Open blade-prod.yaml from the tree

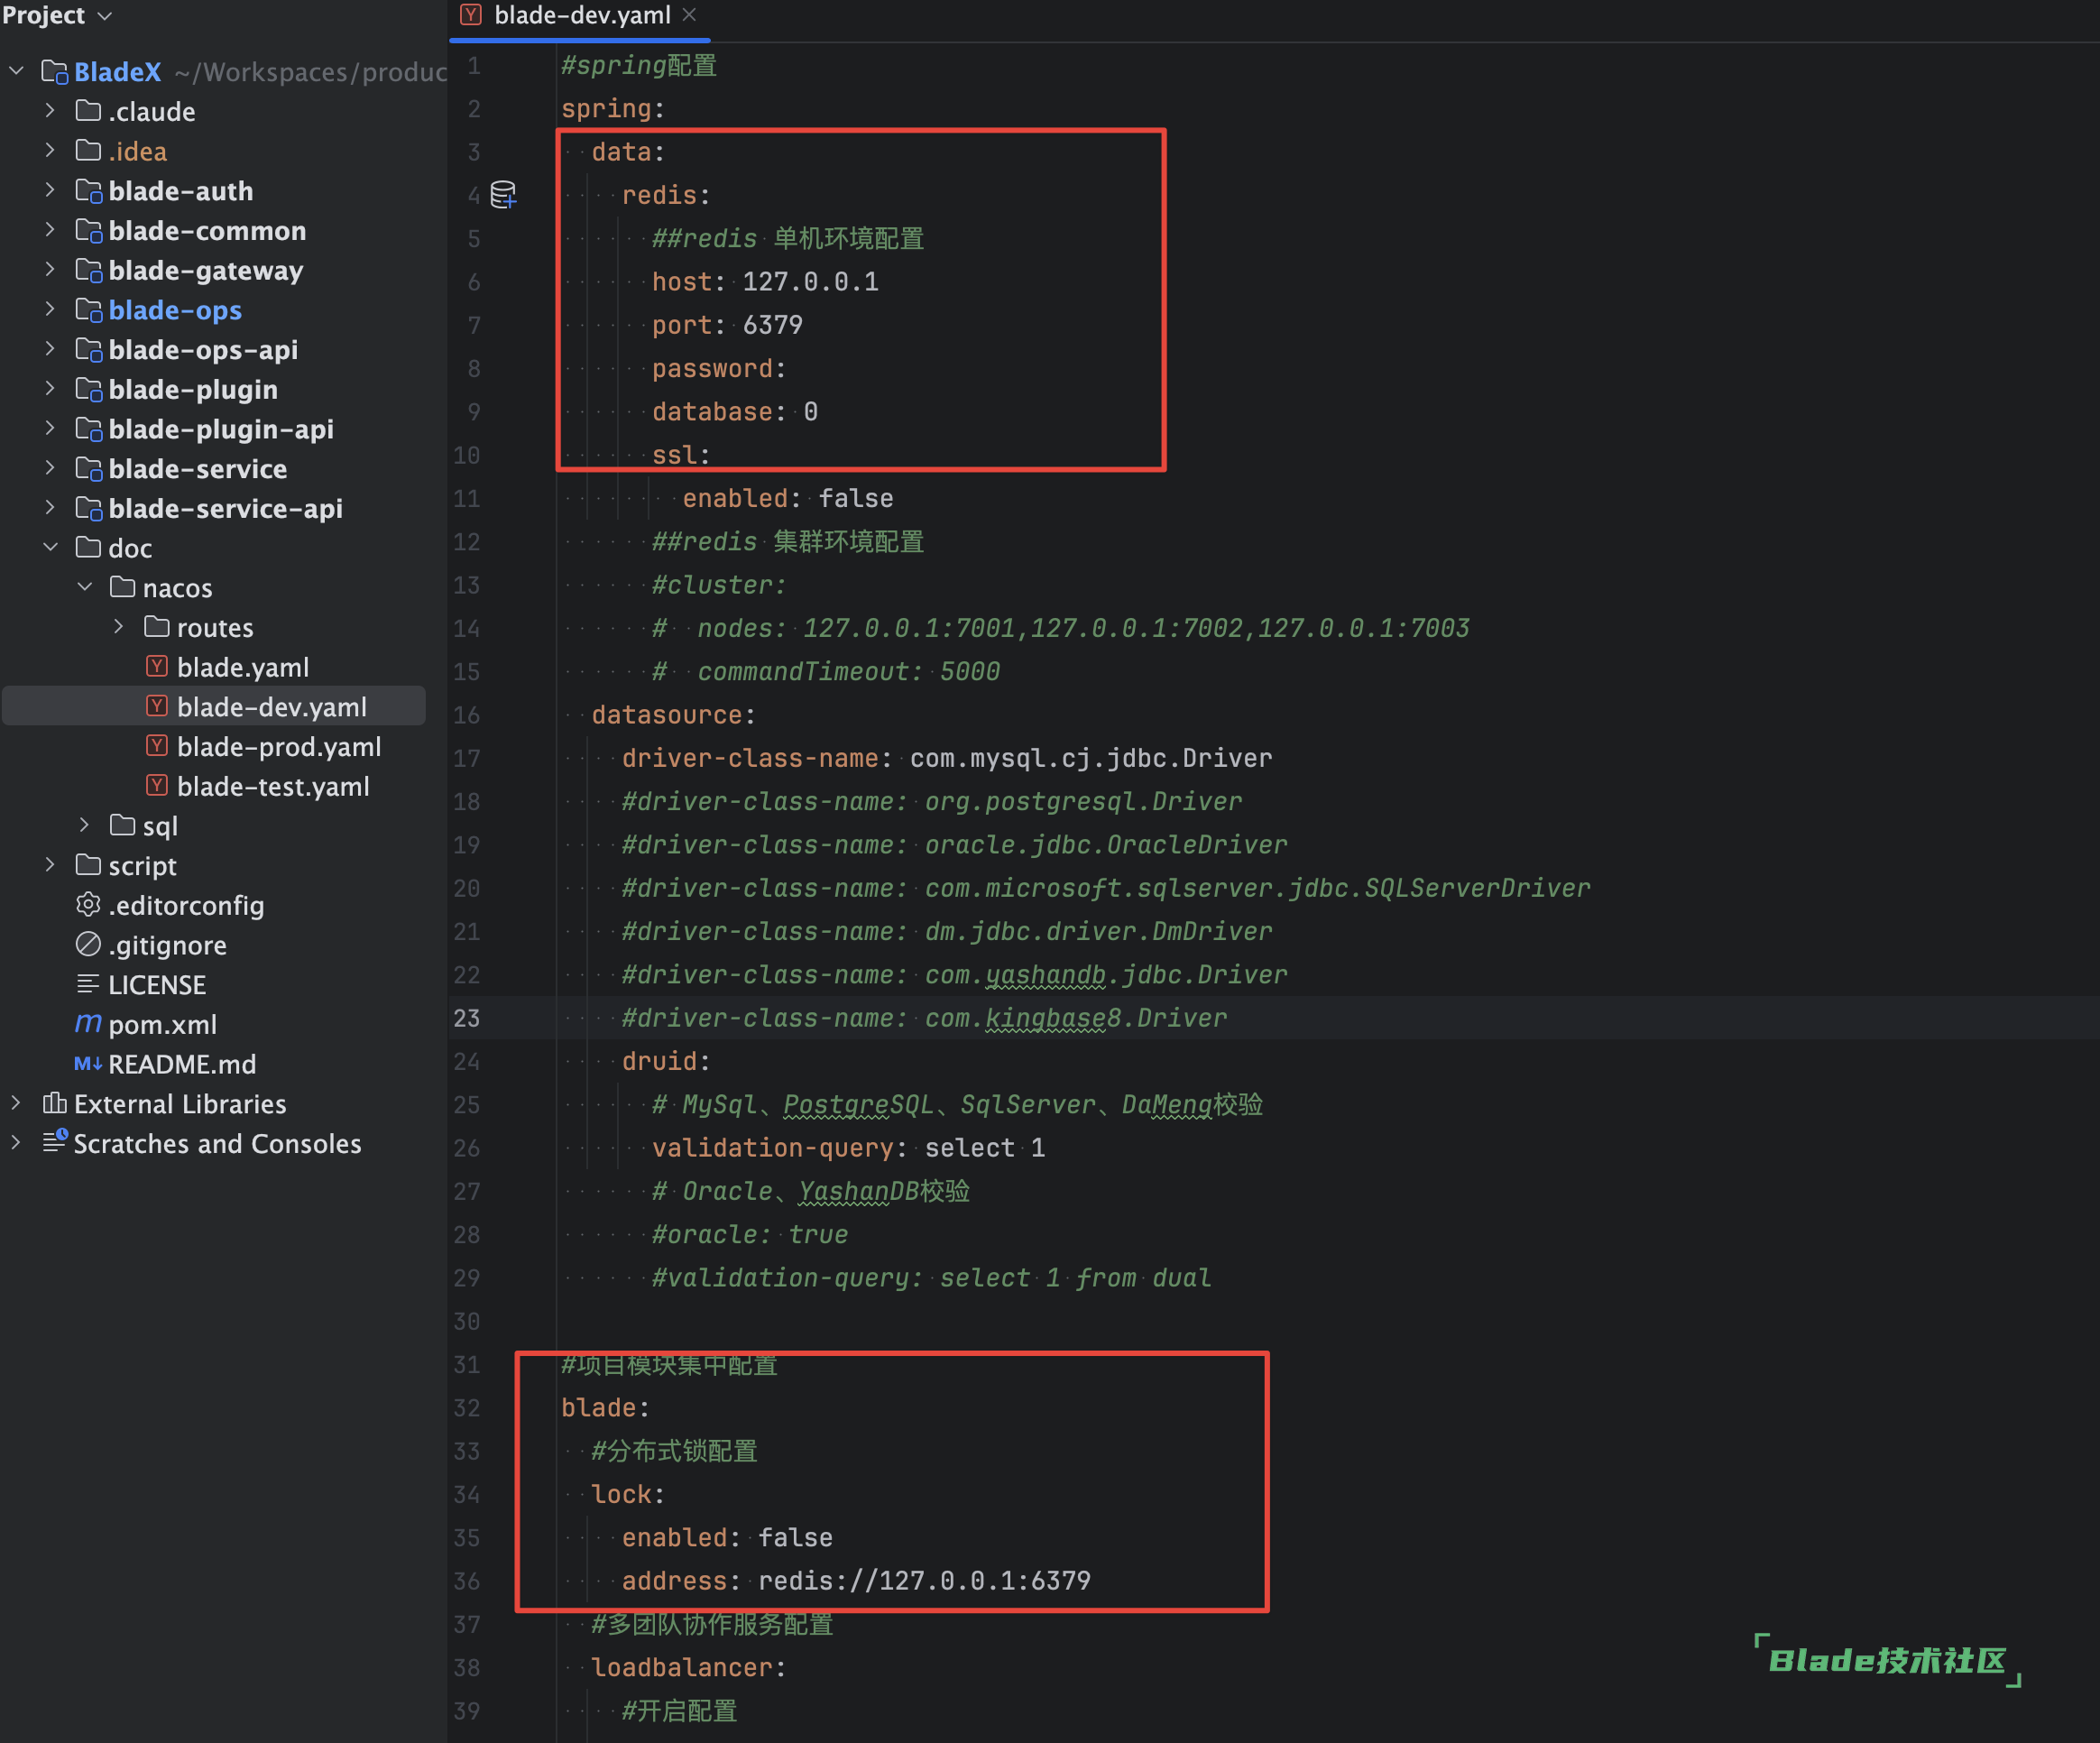[x=279, y=747]
